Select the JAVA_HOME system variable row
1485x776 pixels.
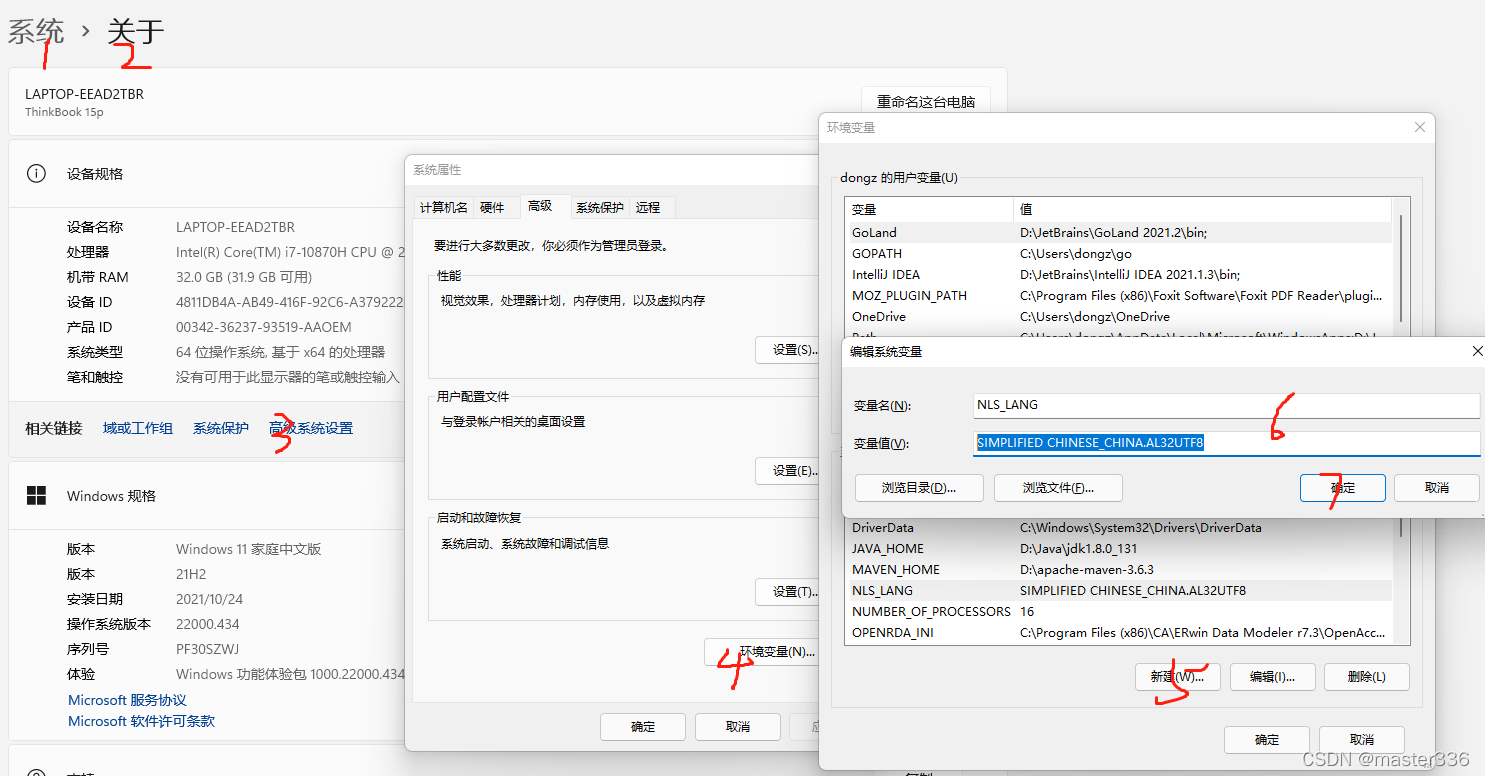click(1118, 548)
